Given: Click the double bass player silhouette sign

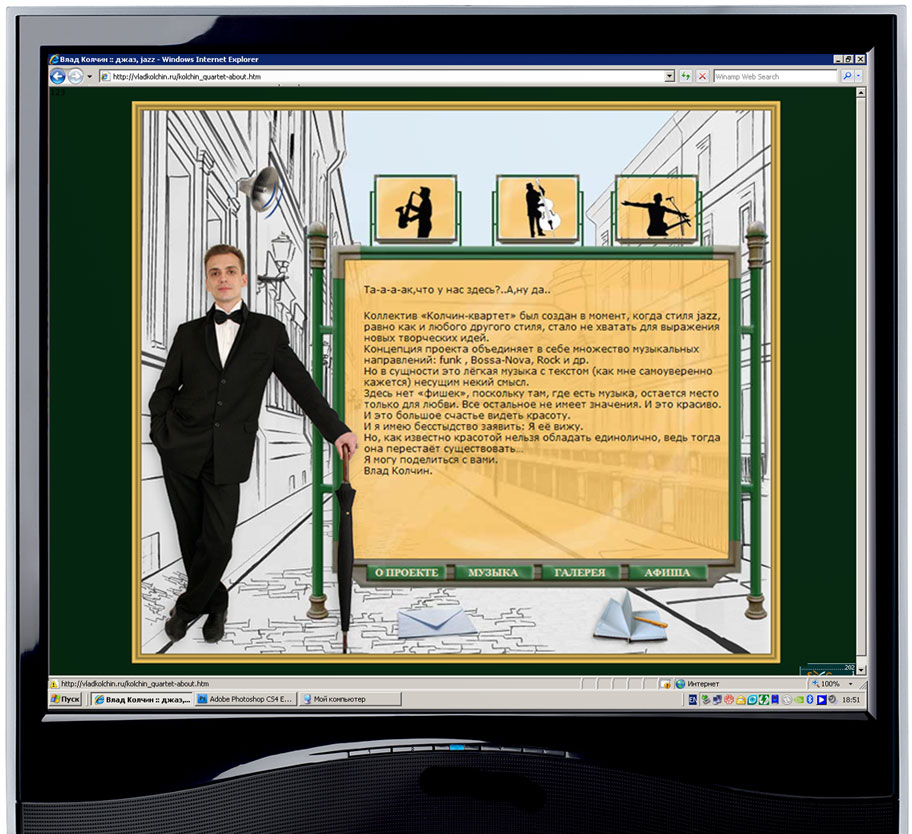Looking at the screenshot, I should click(539, 209).
